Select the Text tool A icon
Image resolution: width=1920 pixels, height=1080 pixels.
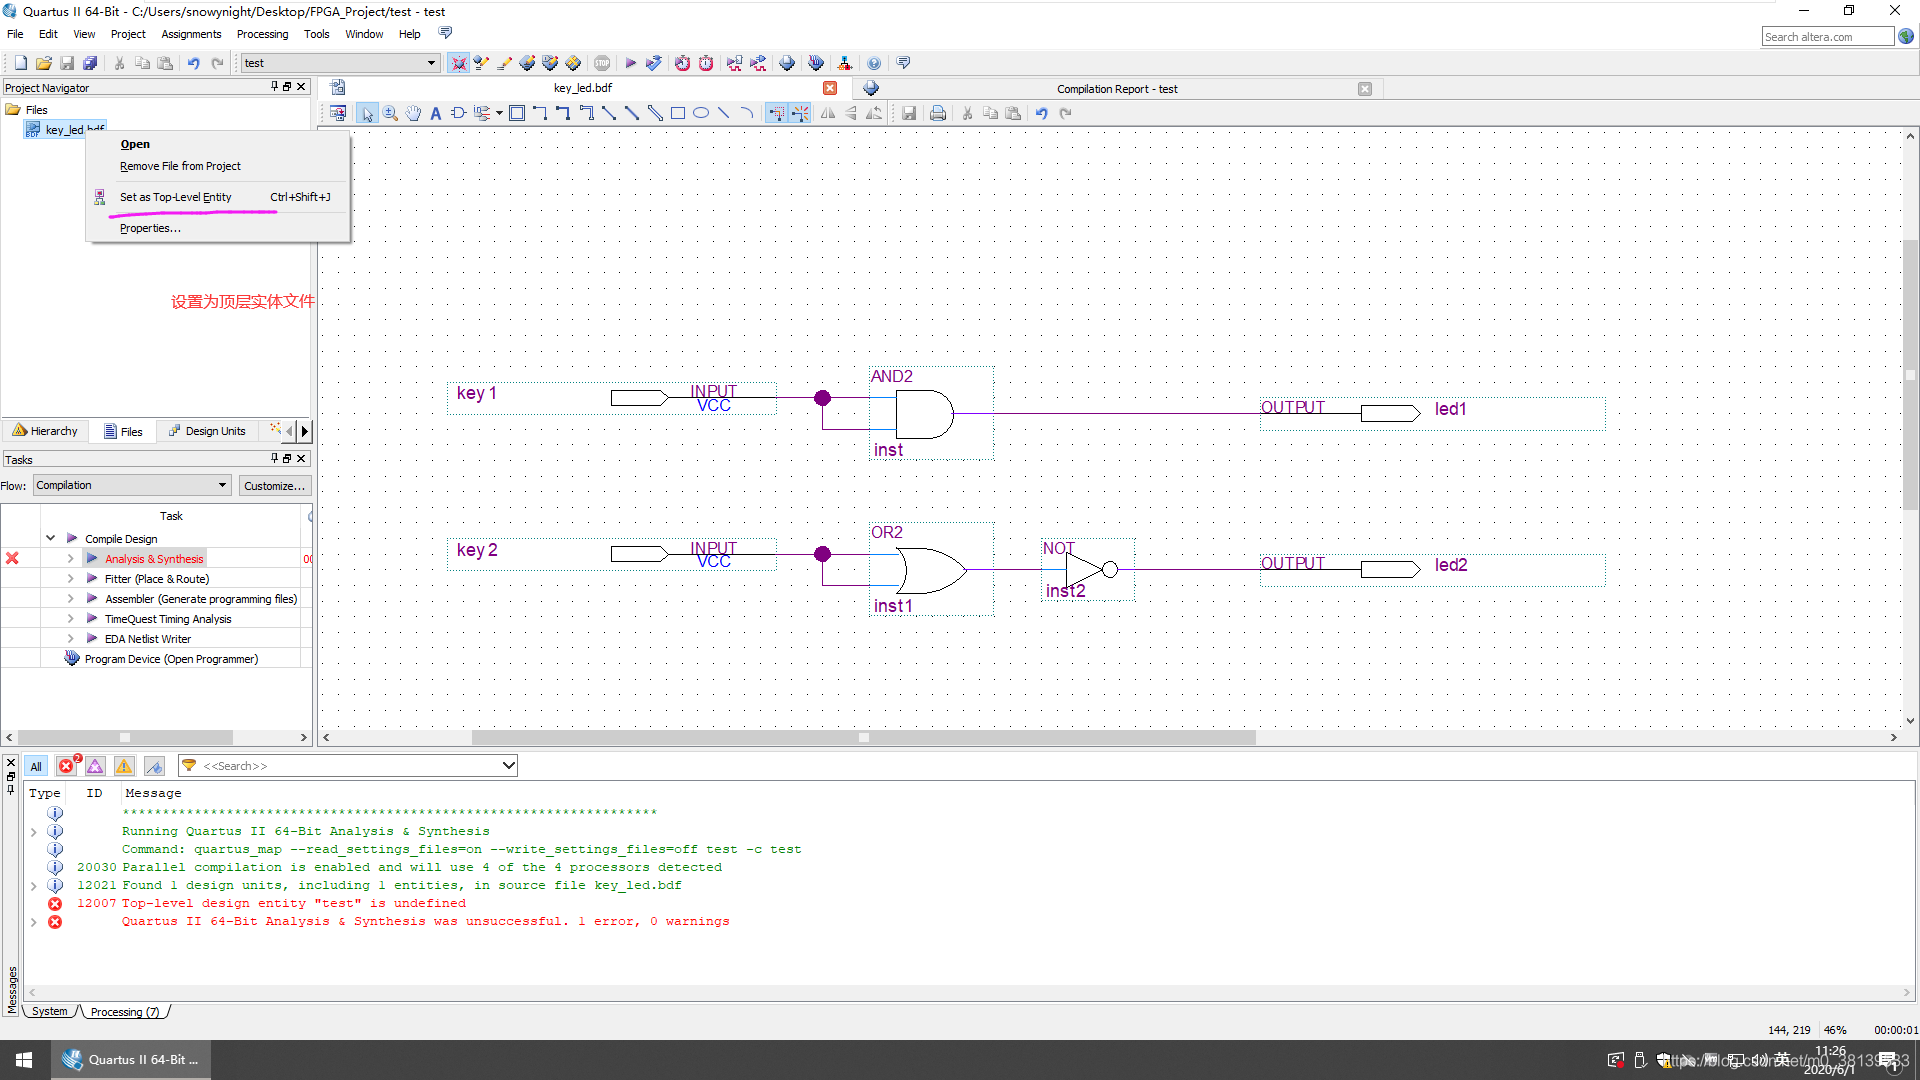click(x=435, y=113)
